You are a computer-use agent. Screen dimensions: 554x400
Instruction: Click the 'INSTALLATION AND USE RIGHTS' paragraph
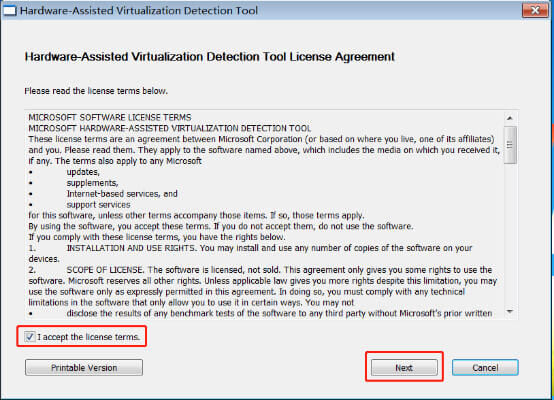point(250,253)
